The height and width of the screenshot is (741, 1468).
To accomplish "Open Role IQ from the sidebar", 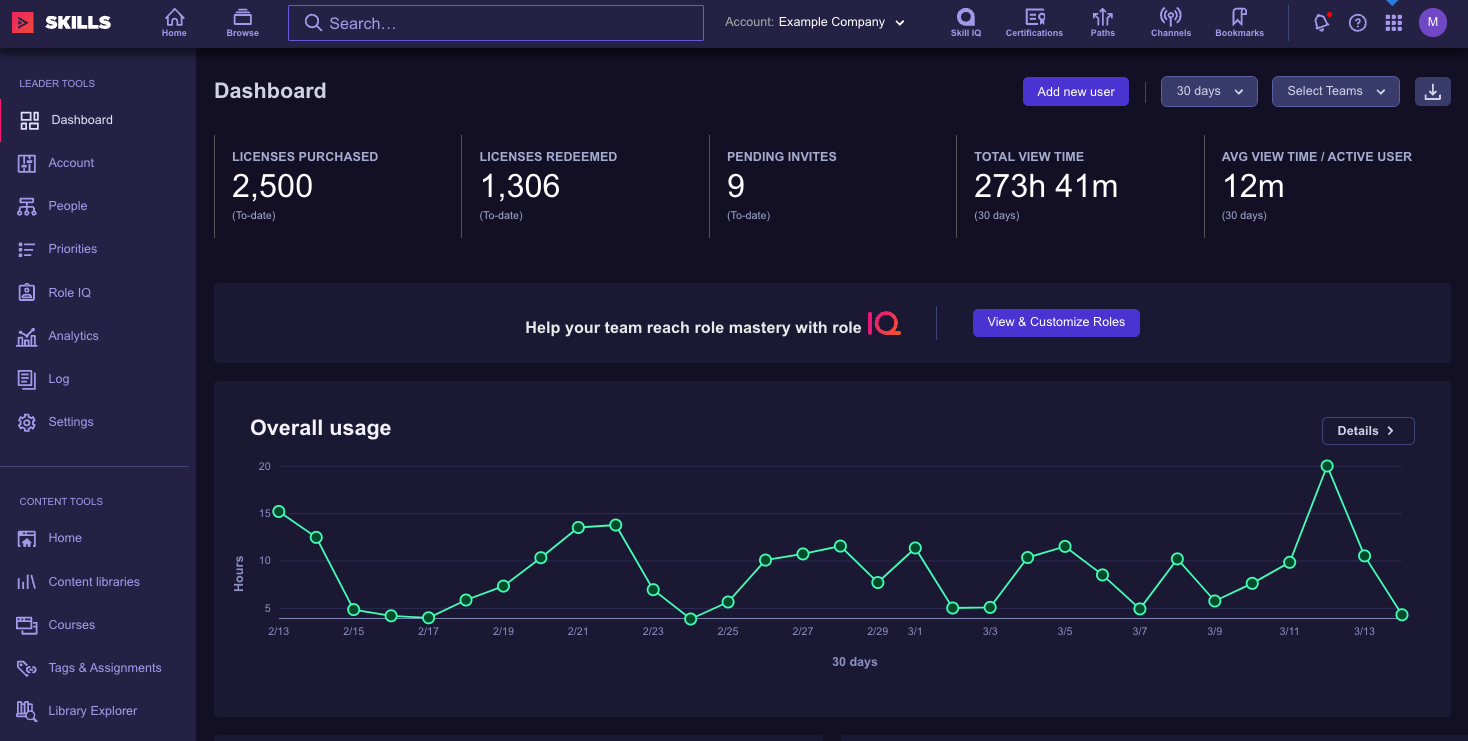I will [x=71, y=292].
